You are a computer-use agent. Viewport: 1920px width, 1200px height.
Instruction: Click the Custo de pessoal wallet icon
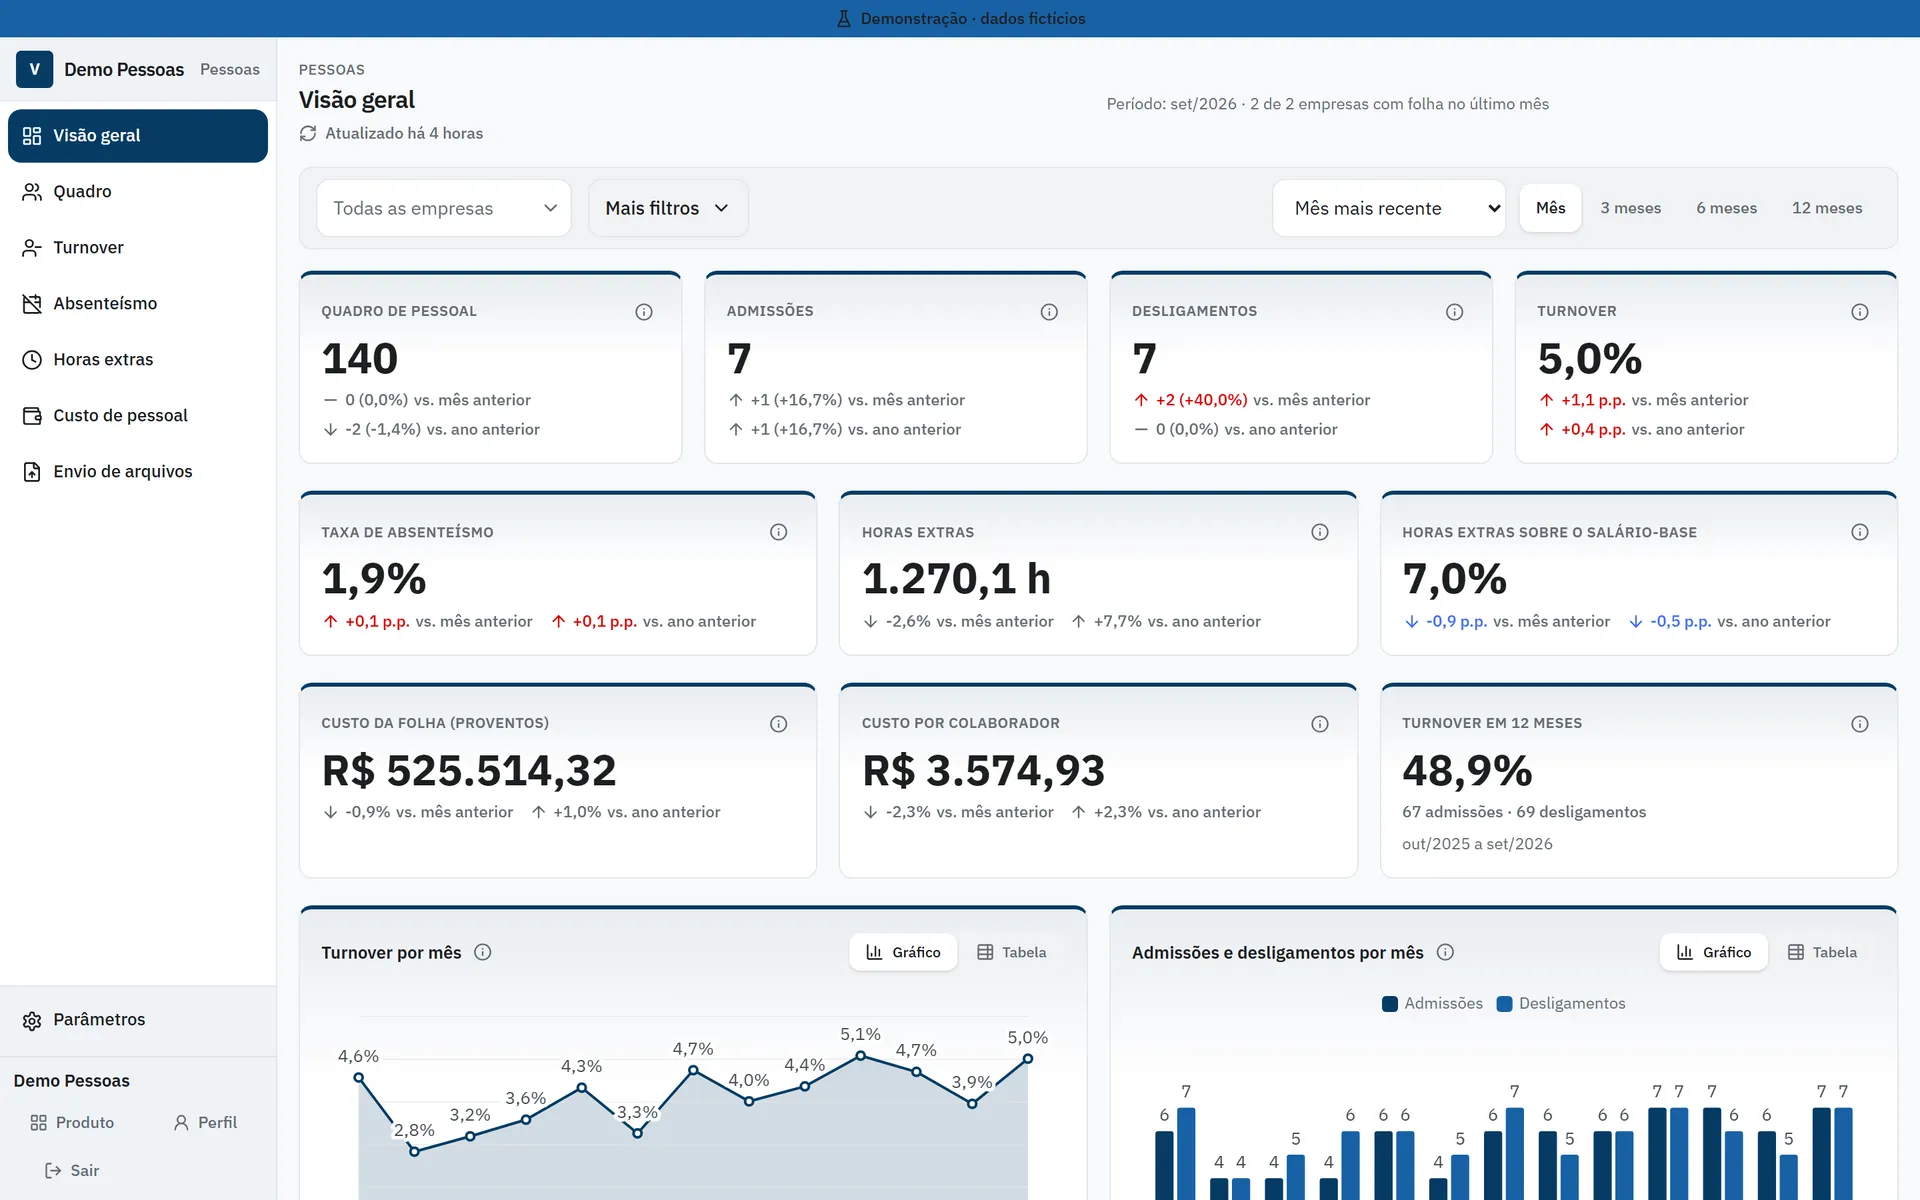(x=32, y=415)
